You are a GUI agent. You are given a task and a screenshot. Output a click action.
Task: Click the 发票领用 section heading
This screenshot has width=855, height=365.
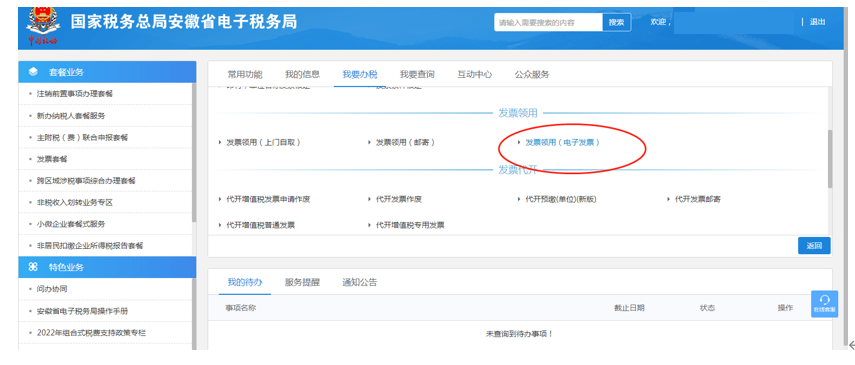(518, 113)
